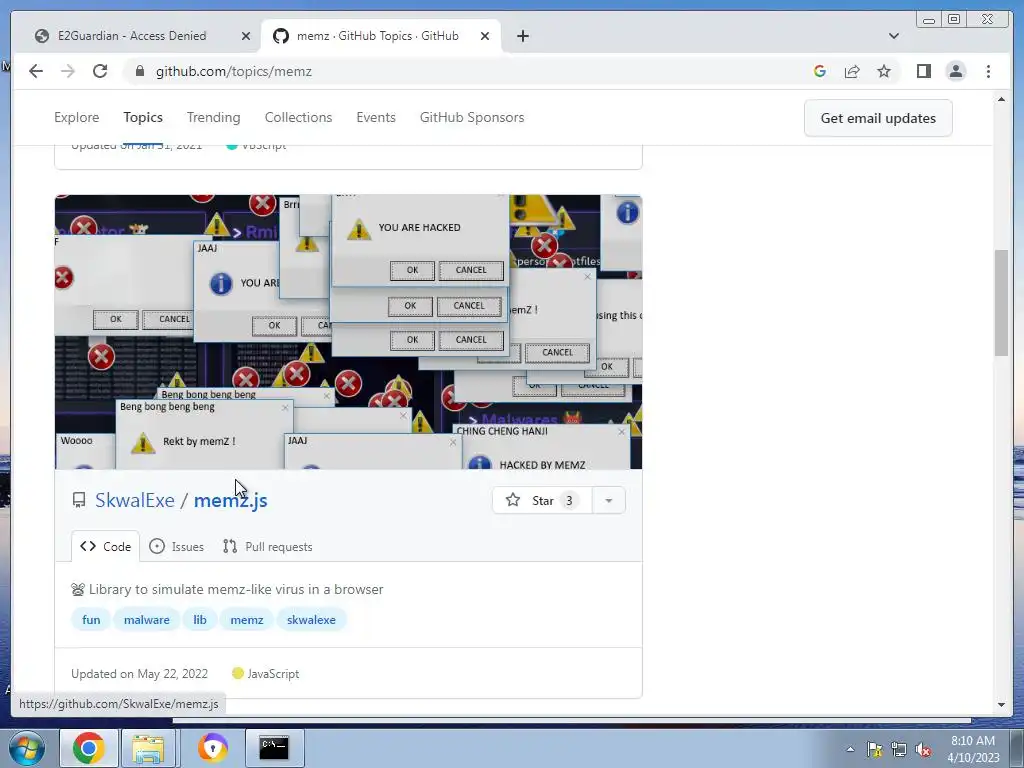1024x768 pixels.
Task: Click the muted volume tray icon
Action: pyautogui.click(x=923, y=749)
